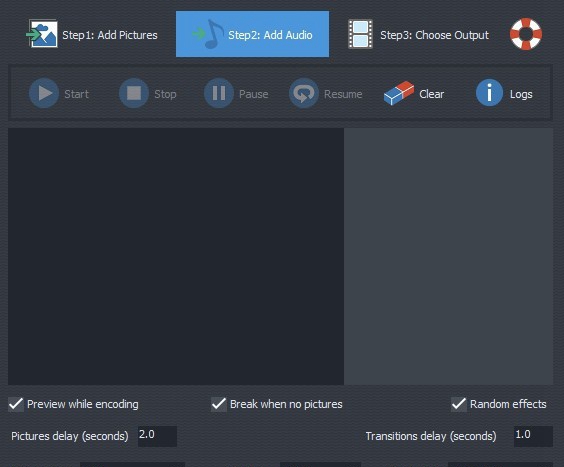This screenshot has height=467, width=564.
Task: Uncheck Preview while encoding
Action: 16,404
